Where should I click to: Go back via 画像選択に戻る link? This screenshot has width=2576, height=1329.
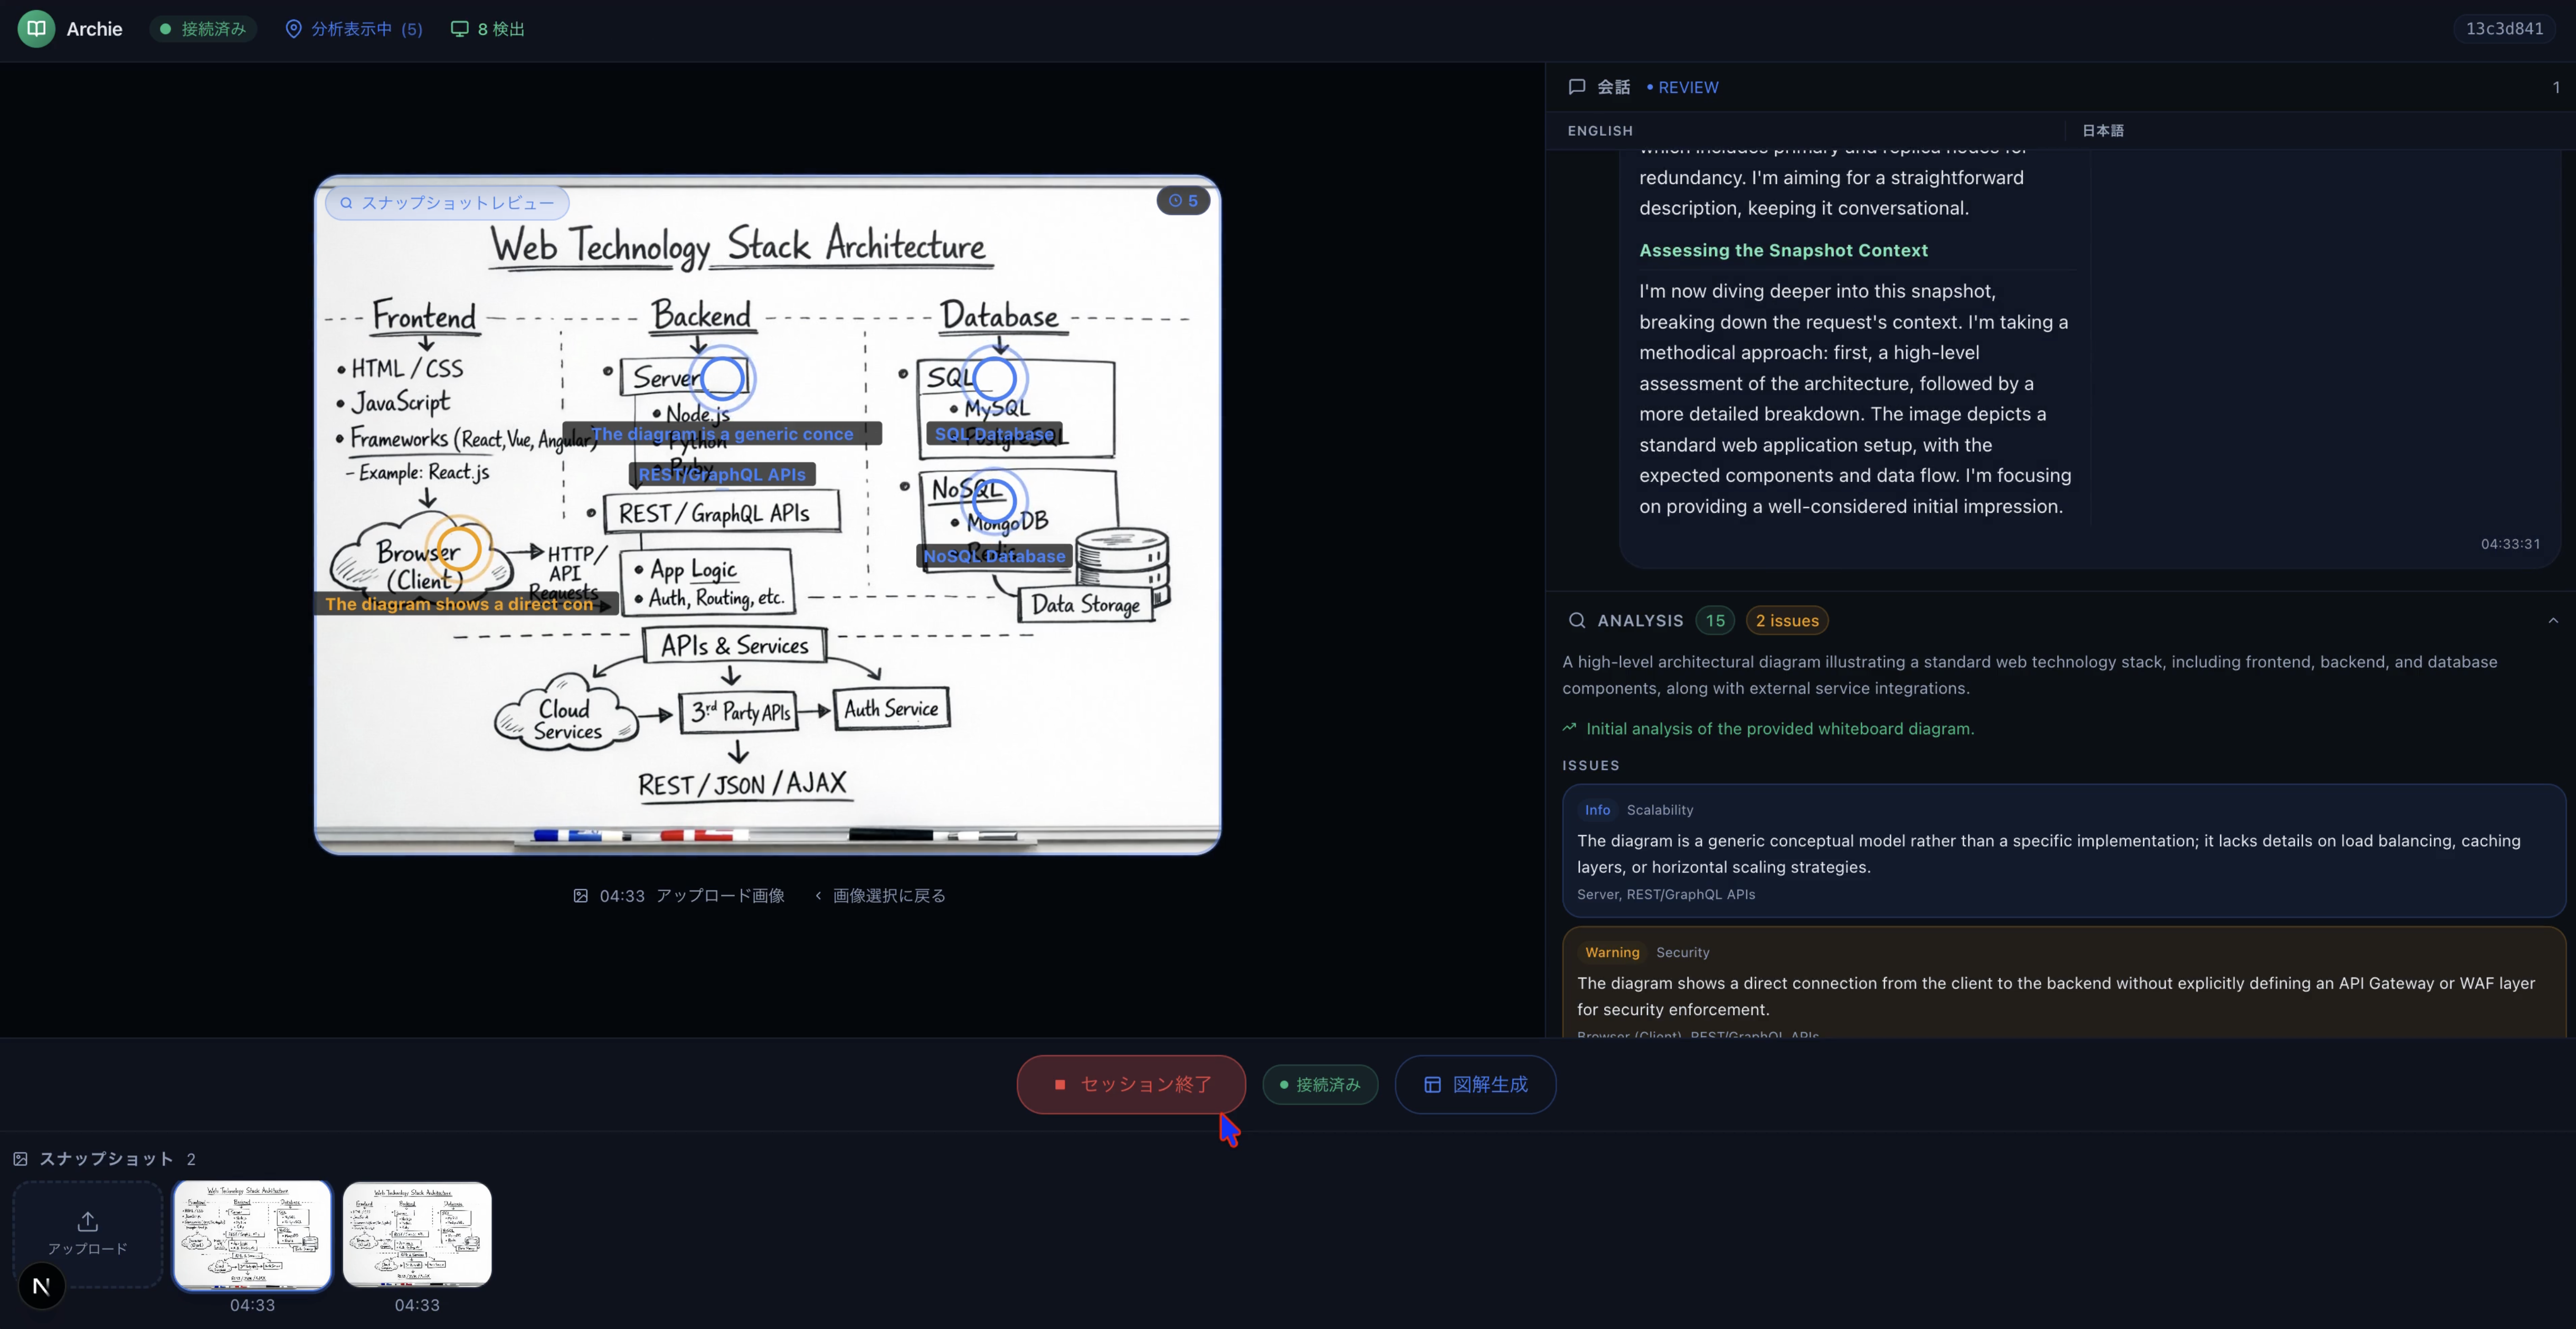pos(880,896)
